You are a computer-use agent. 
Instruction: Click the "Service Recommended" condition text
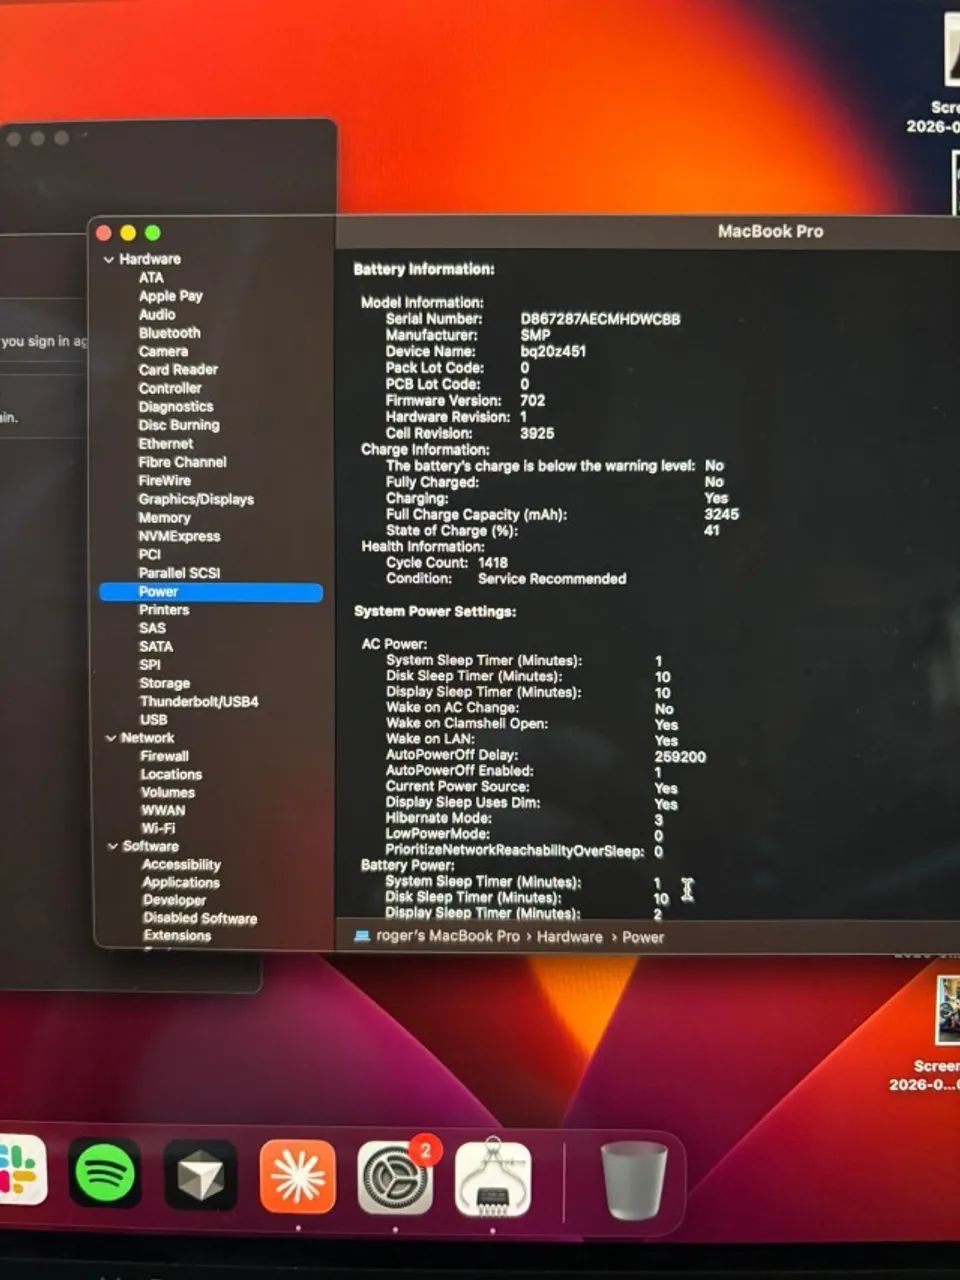click(552, 579)
